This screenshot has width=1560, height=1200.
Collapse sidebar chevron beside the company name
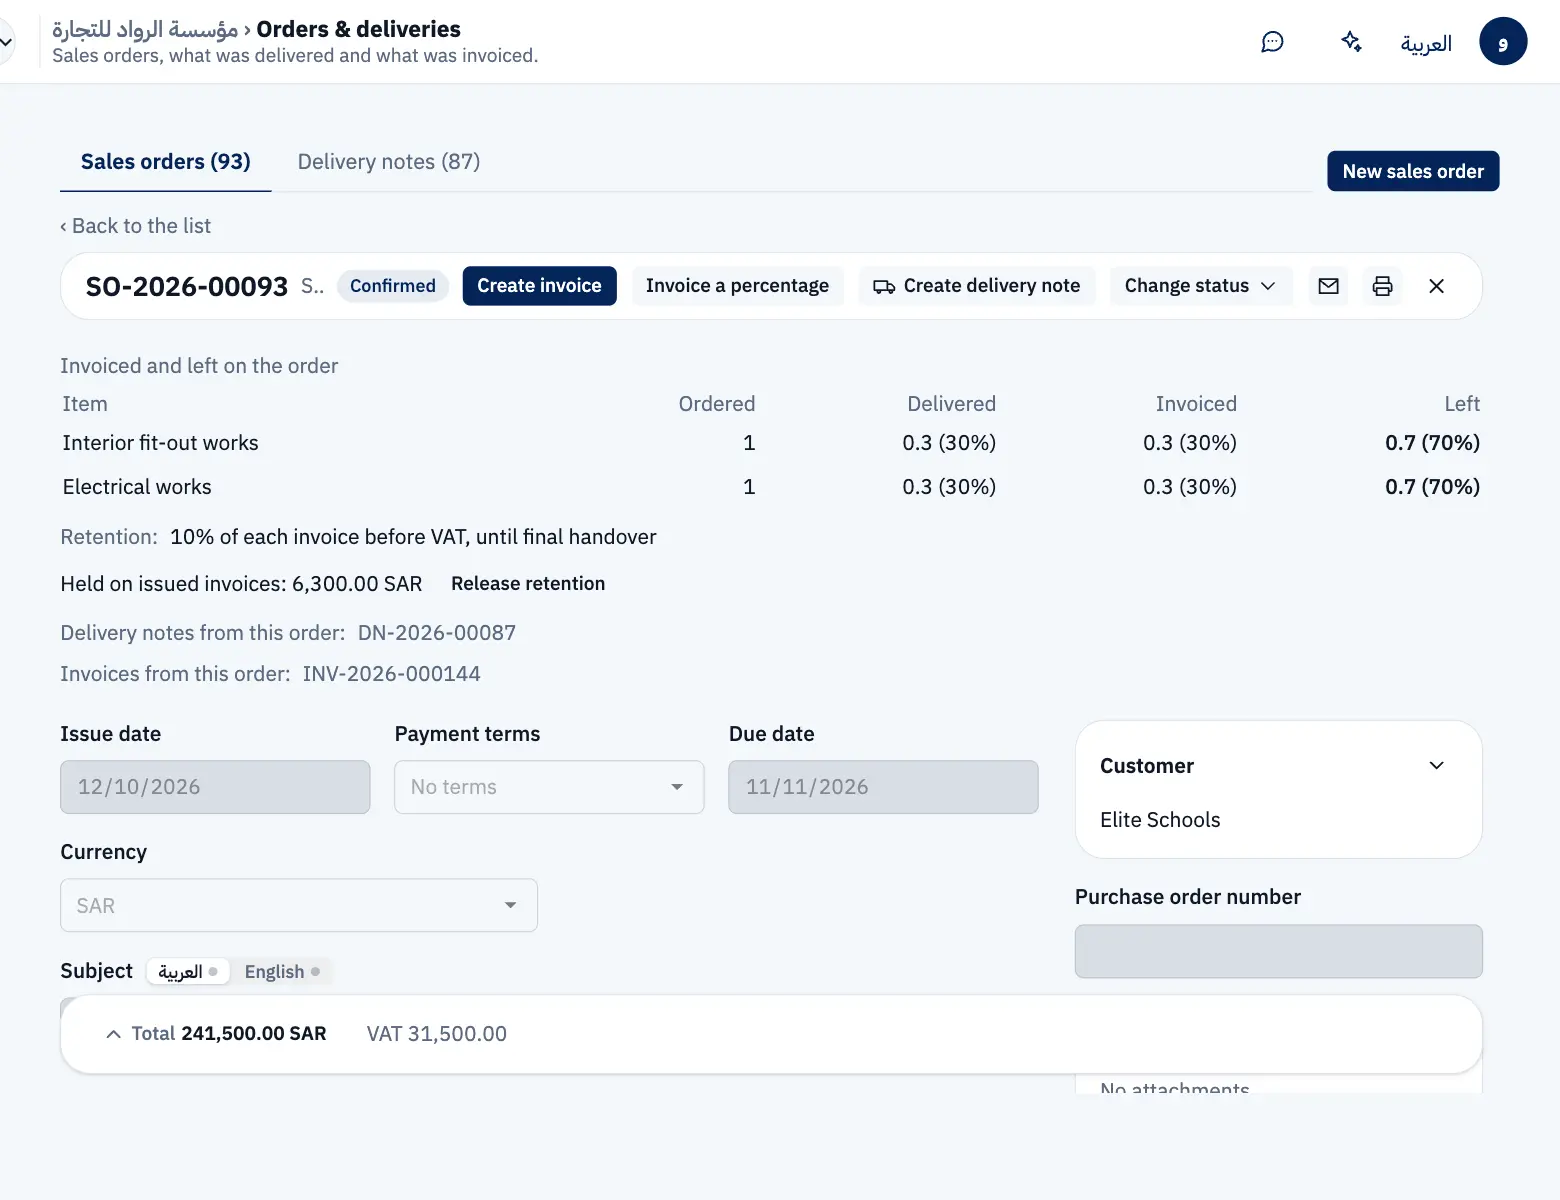7,42
